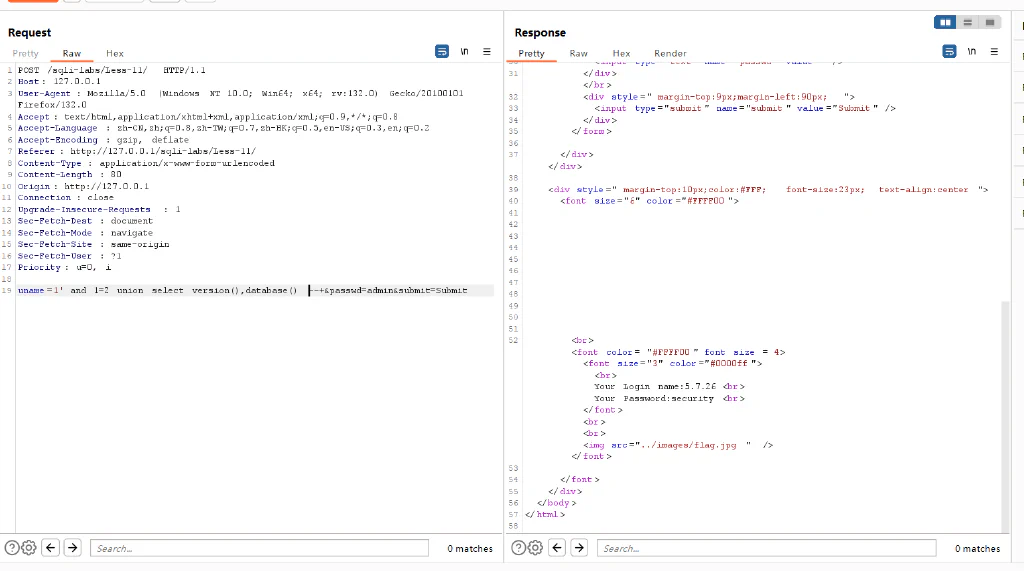
Task: Click the Connection: close header line
Action: tap(65, 197)
